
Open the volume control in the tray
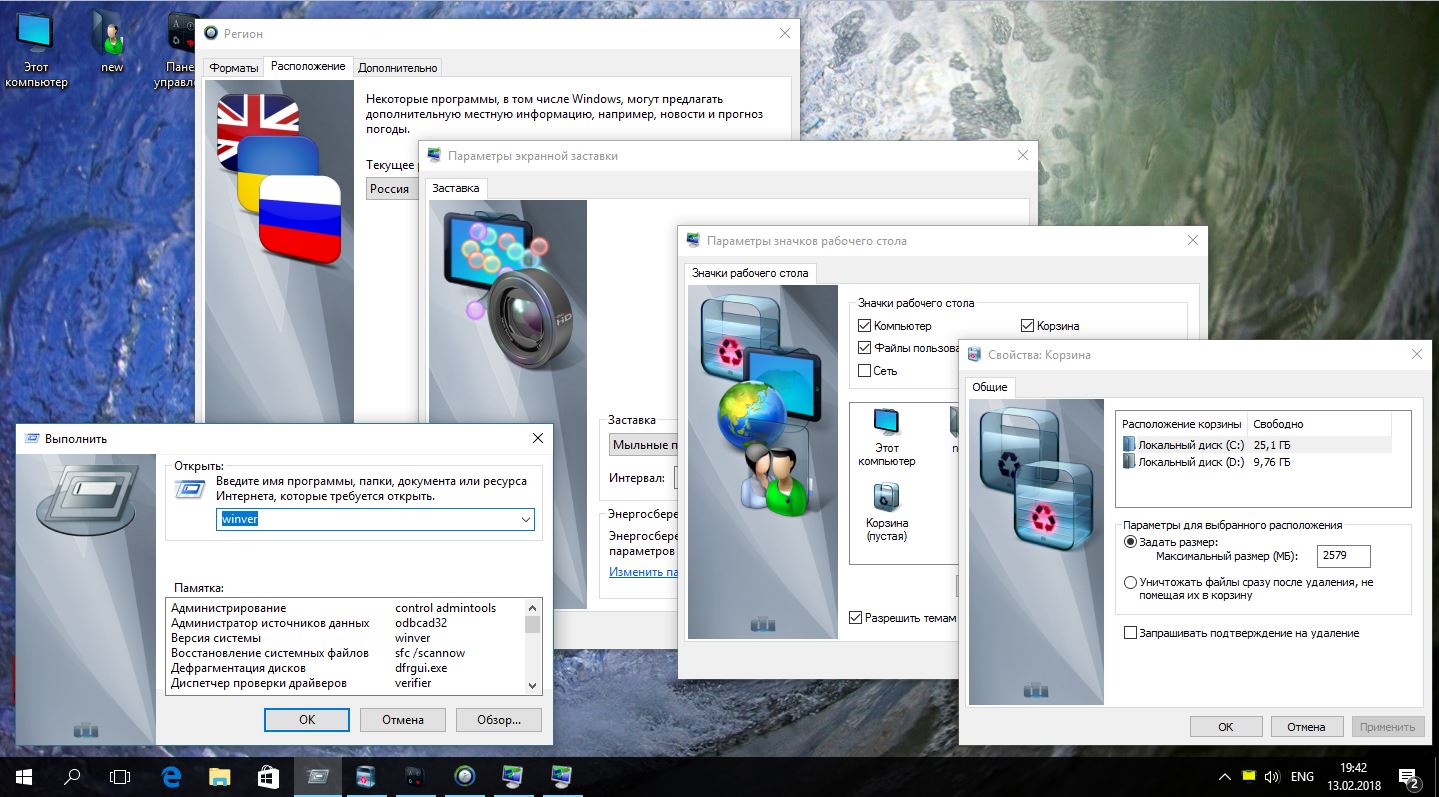(x=1272, y=776)
